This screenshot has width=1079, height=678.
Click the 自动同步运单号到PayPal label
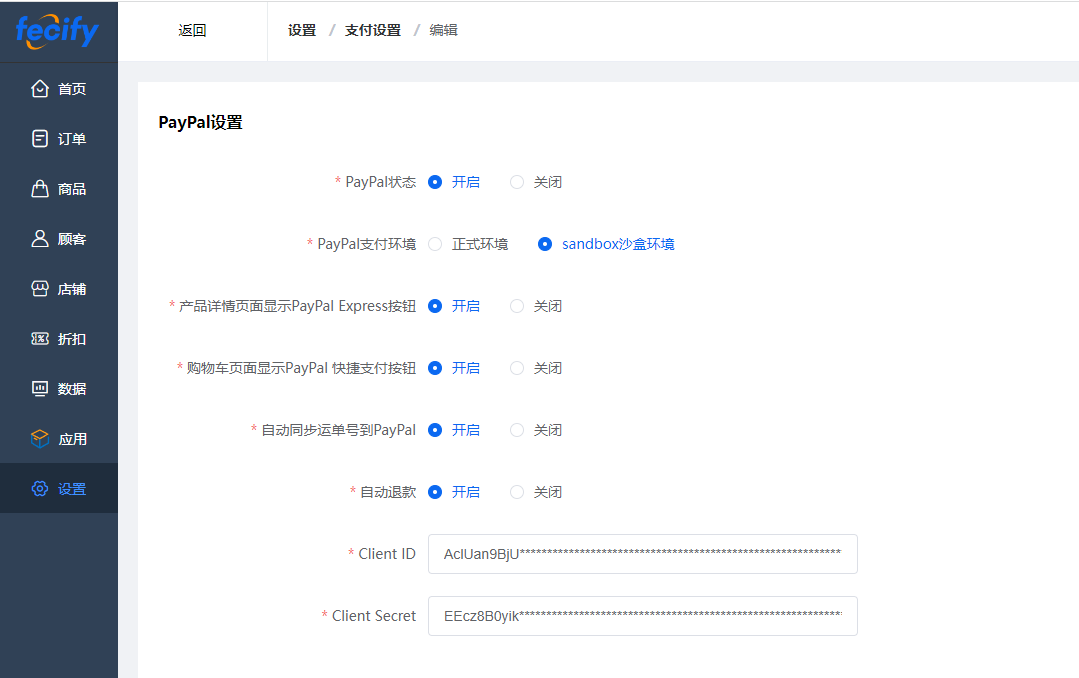[339, 430]
